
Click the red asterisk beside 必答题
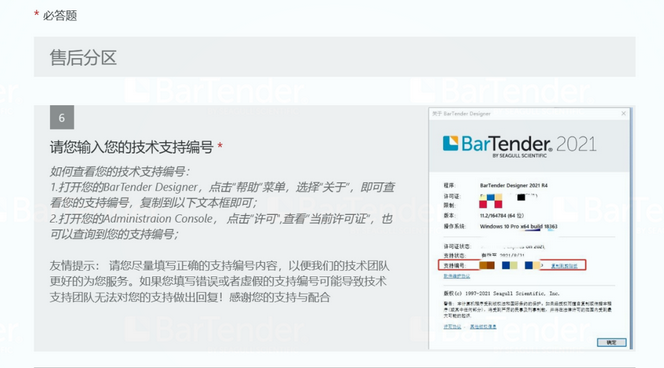pyautogui.click(x=36, y=14)
